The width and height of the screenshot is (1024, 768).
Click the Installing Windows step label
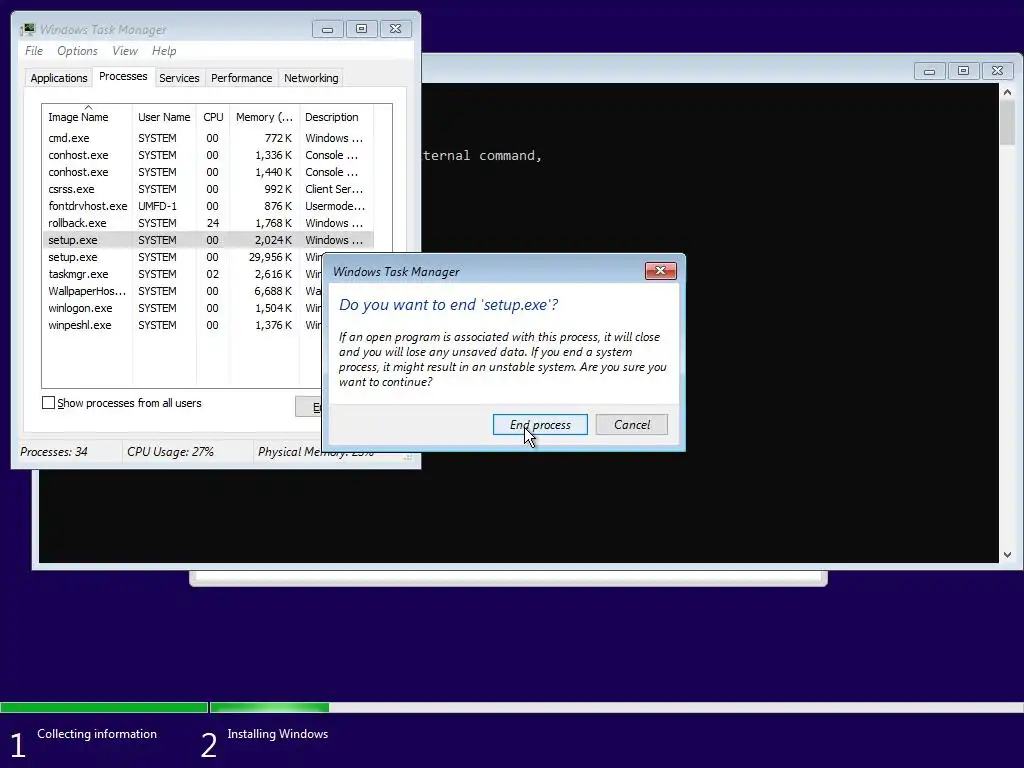pos(278,734)
